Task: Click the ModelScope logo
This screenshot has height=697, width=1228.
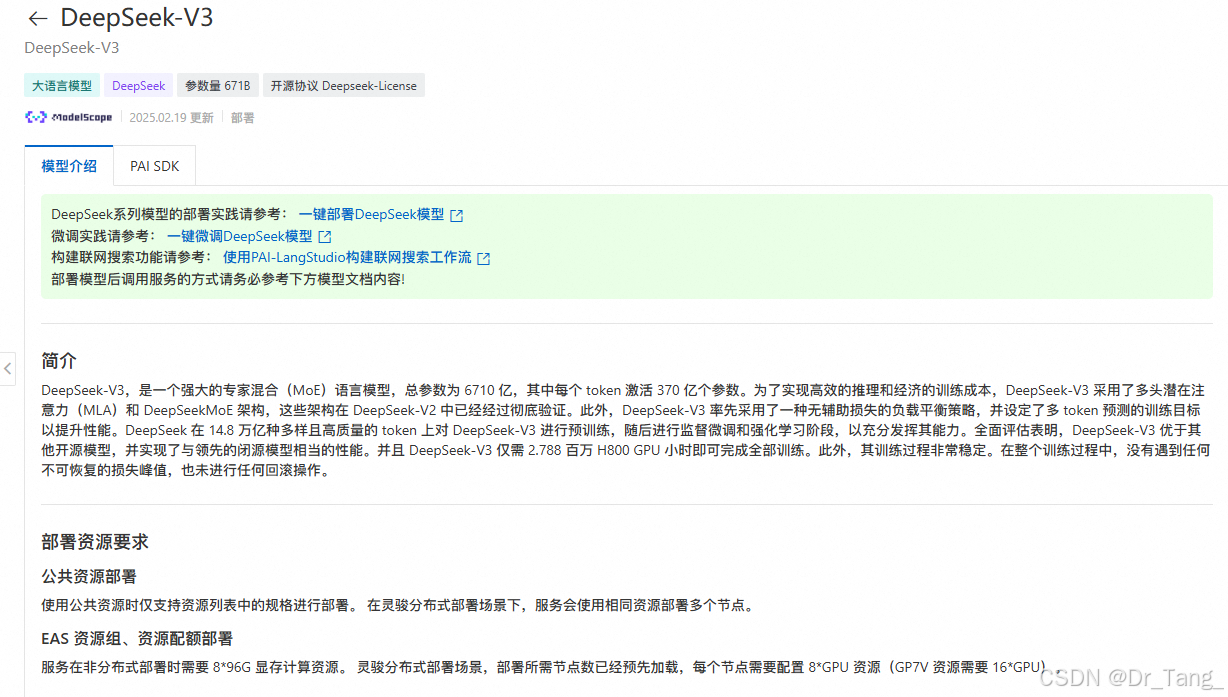Action: (x=68, y=117)
